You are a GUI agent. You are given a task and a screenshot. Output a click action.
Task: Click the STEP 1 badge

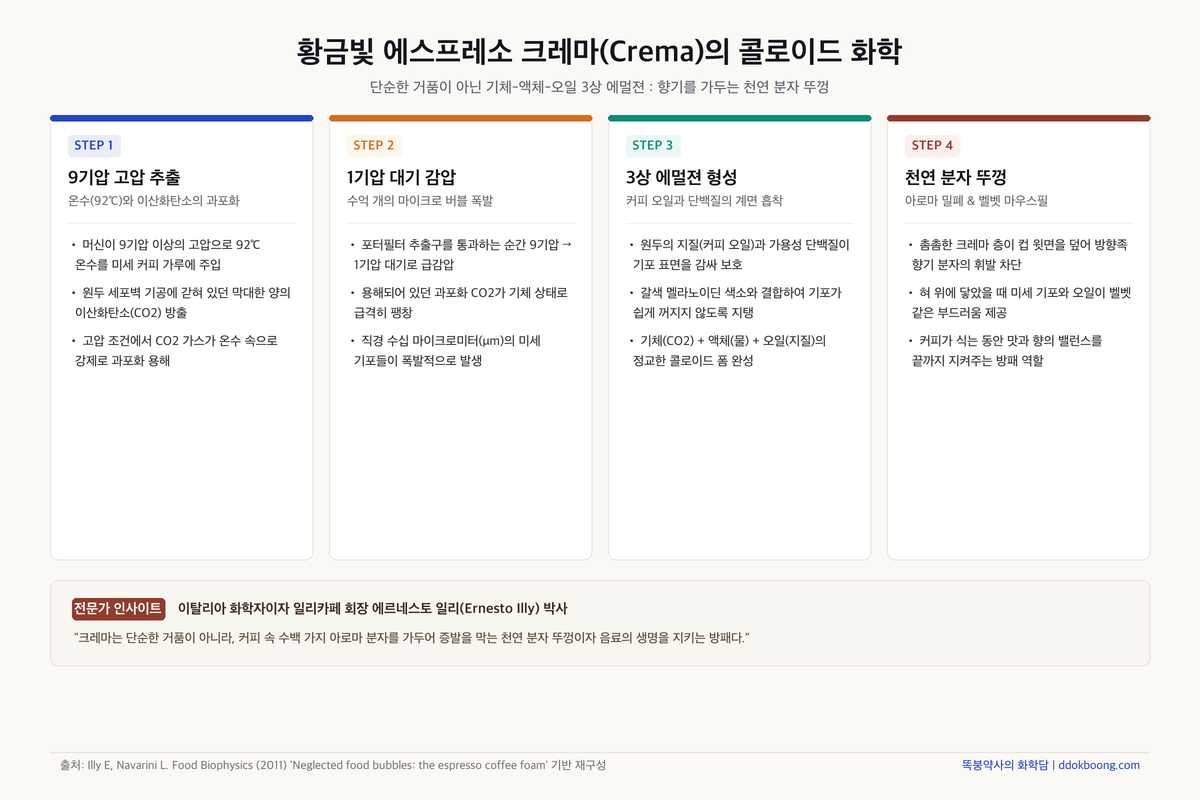(94, 145)
